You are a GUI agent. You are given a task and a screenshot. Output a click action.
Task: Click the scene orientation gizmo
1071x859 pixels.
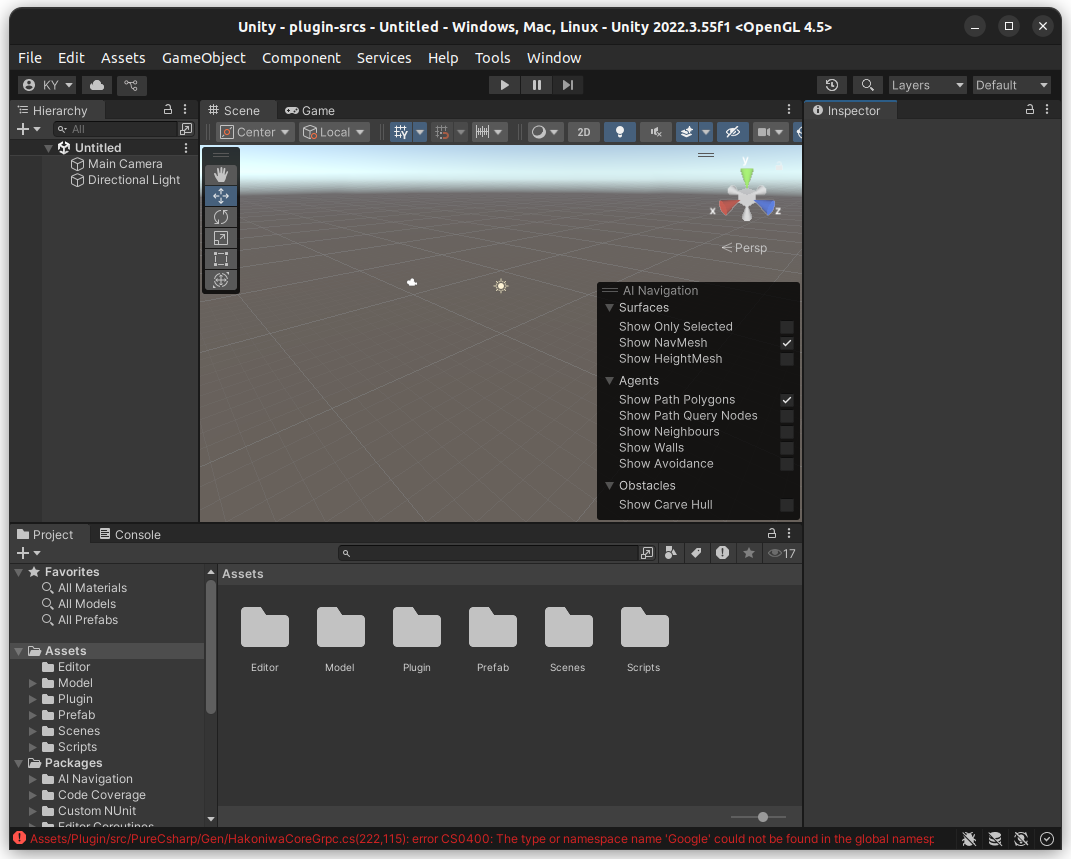click(747, 197)
